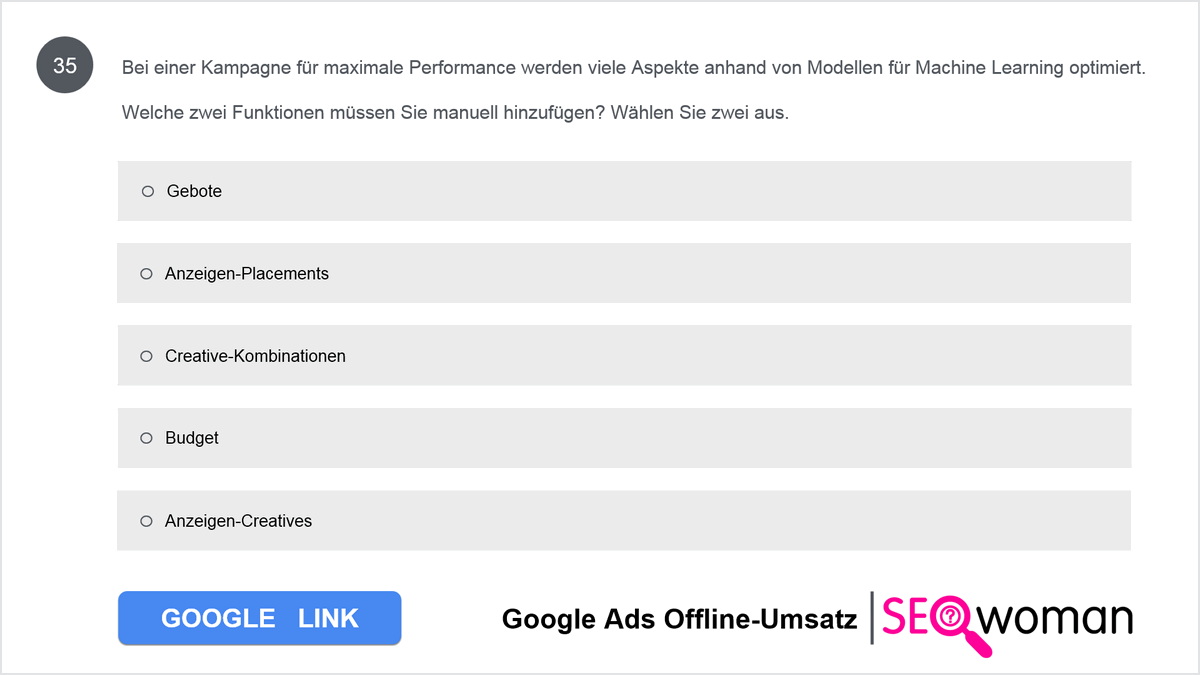Image resolution: width=1200 pixels, height=675 pixels.
Task: Choose the Creative-Kombinationen radio option
Action: [x=146, y=356]
